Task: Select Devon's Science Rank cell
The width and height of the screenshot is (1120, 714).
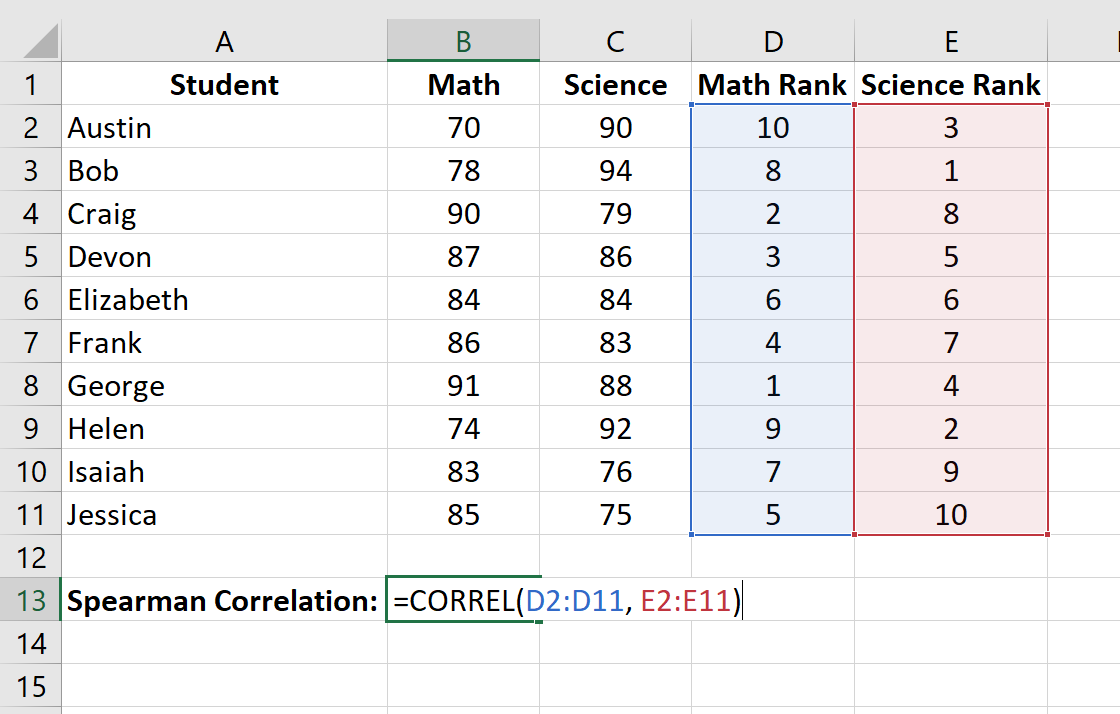Action: click(x=951, y=256)
